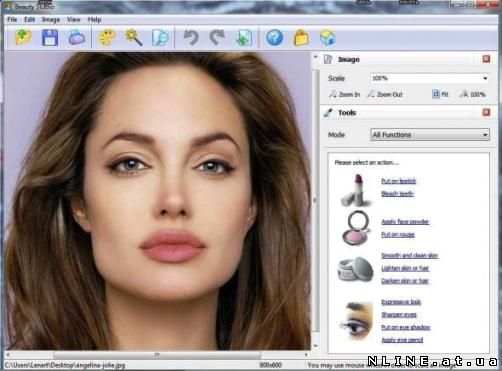Click Zoom In button
The height and width of the screenshot is (371, 502).
[345, 94]
